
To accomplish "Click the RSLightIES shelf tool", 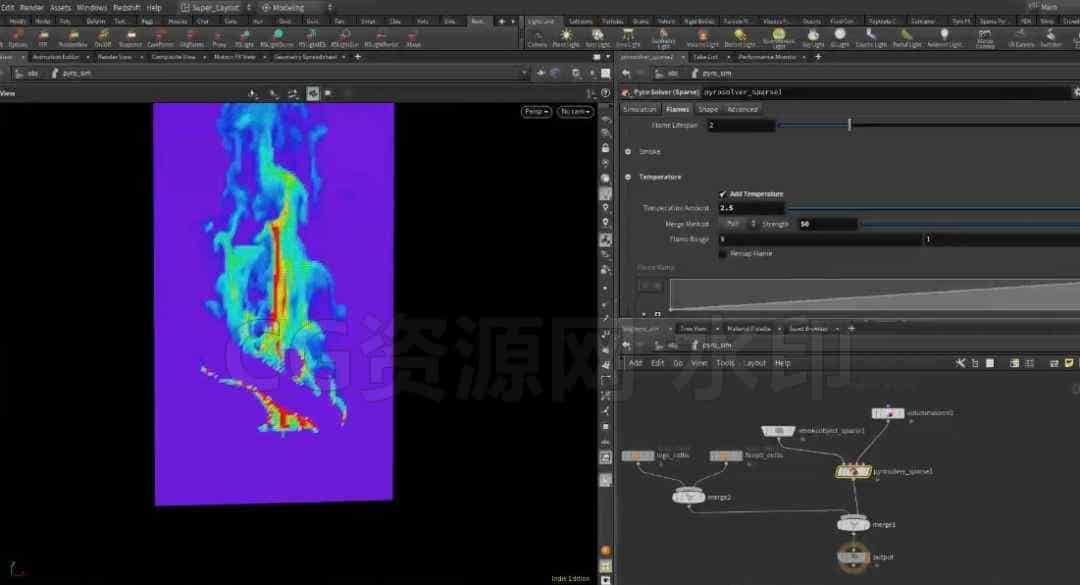I will [x=312, y=38].
